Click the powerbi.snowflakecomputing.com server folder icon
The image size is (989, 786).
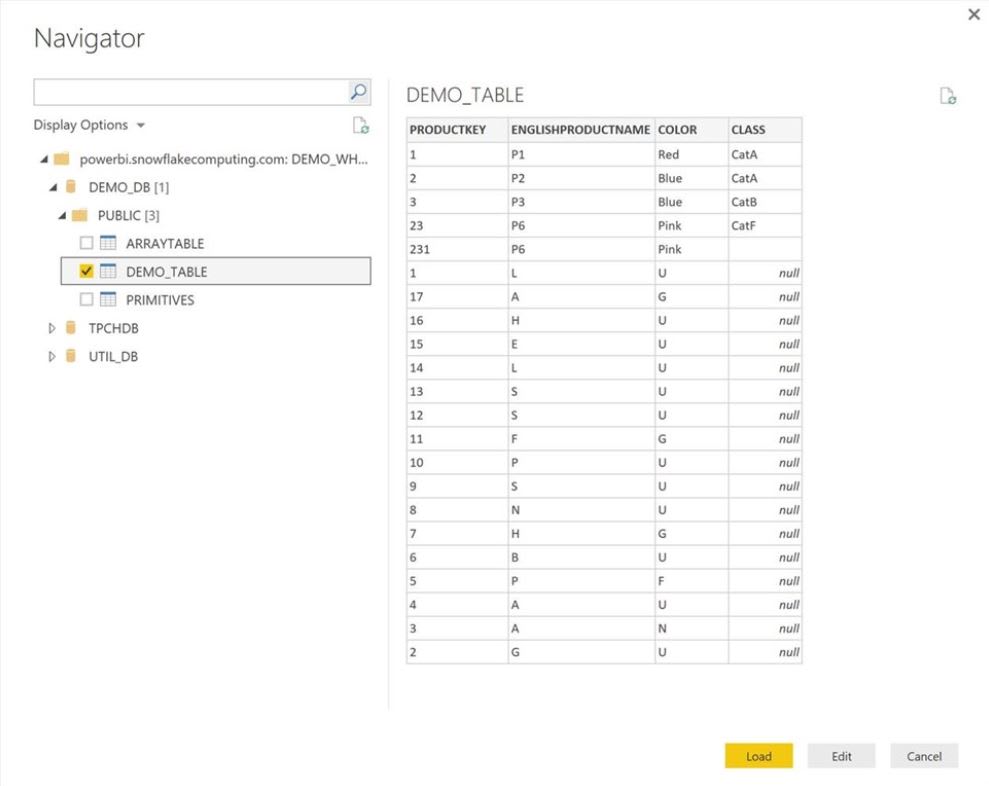(x=62, y=159)
